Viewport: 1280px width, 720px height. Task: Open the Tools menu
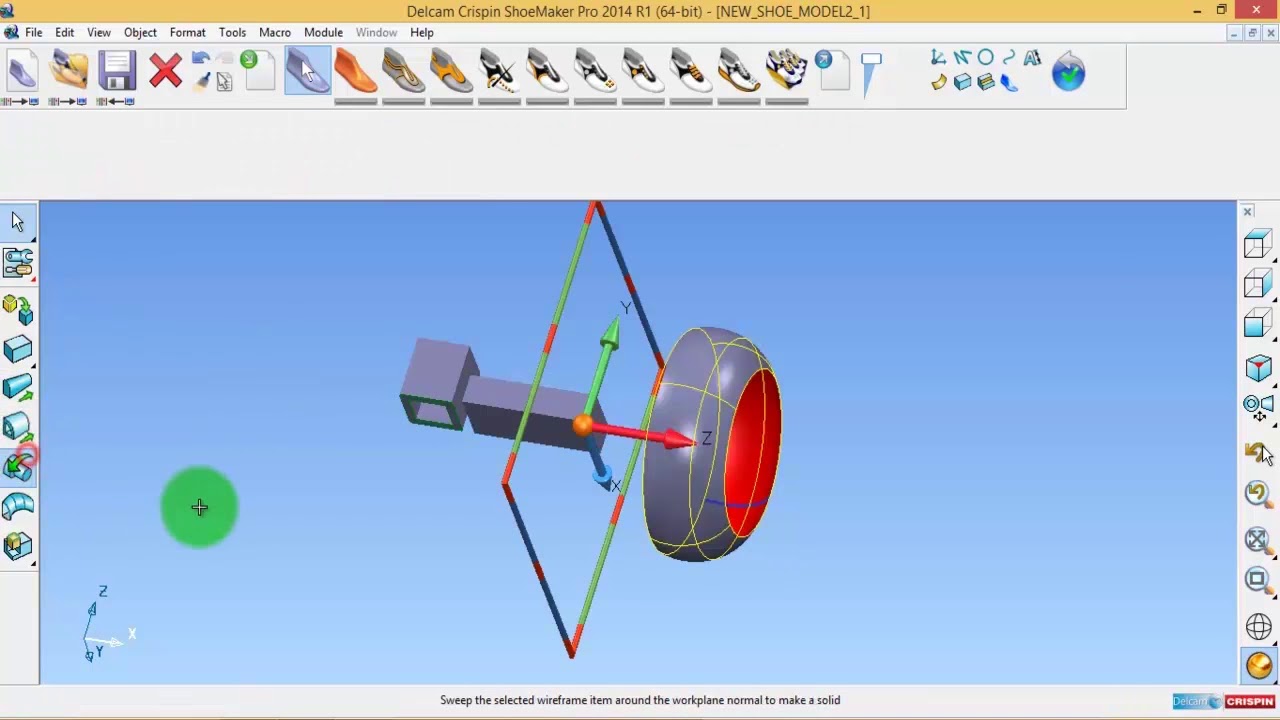pyautogui.click(x=232, y=32)
